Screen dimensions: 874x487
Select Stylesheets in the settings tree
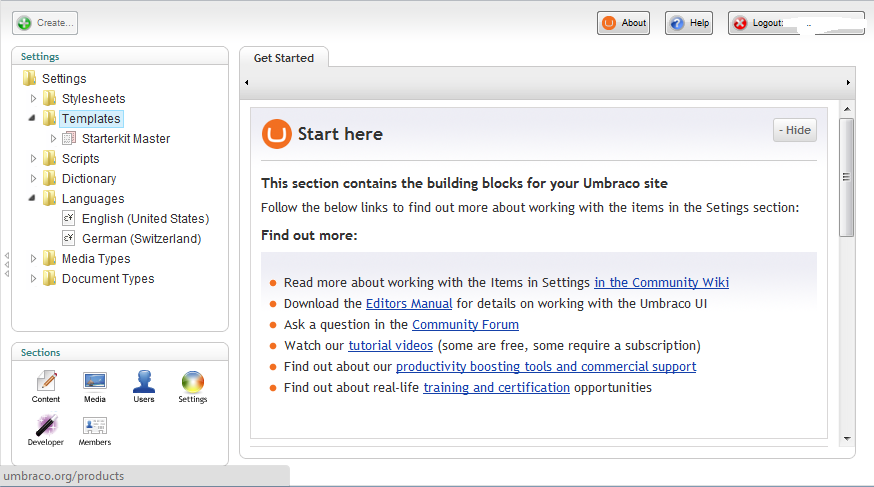[94, 99]
